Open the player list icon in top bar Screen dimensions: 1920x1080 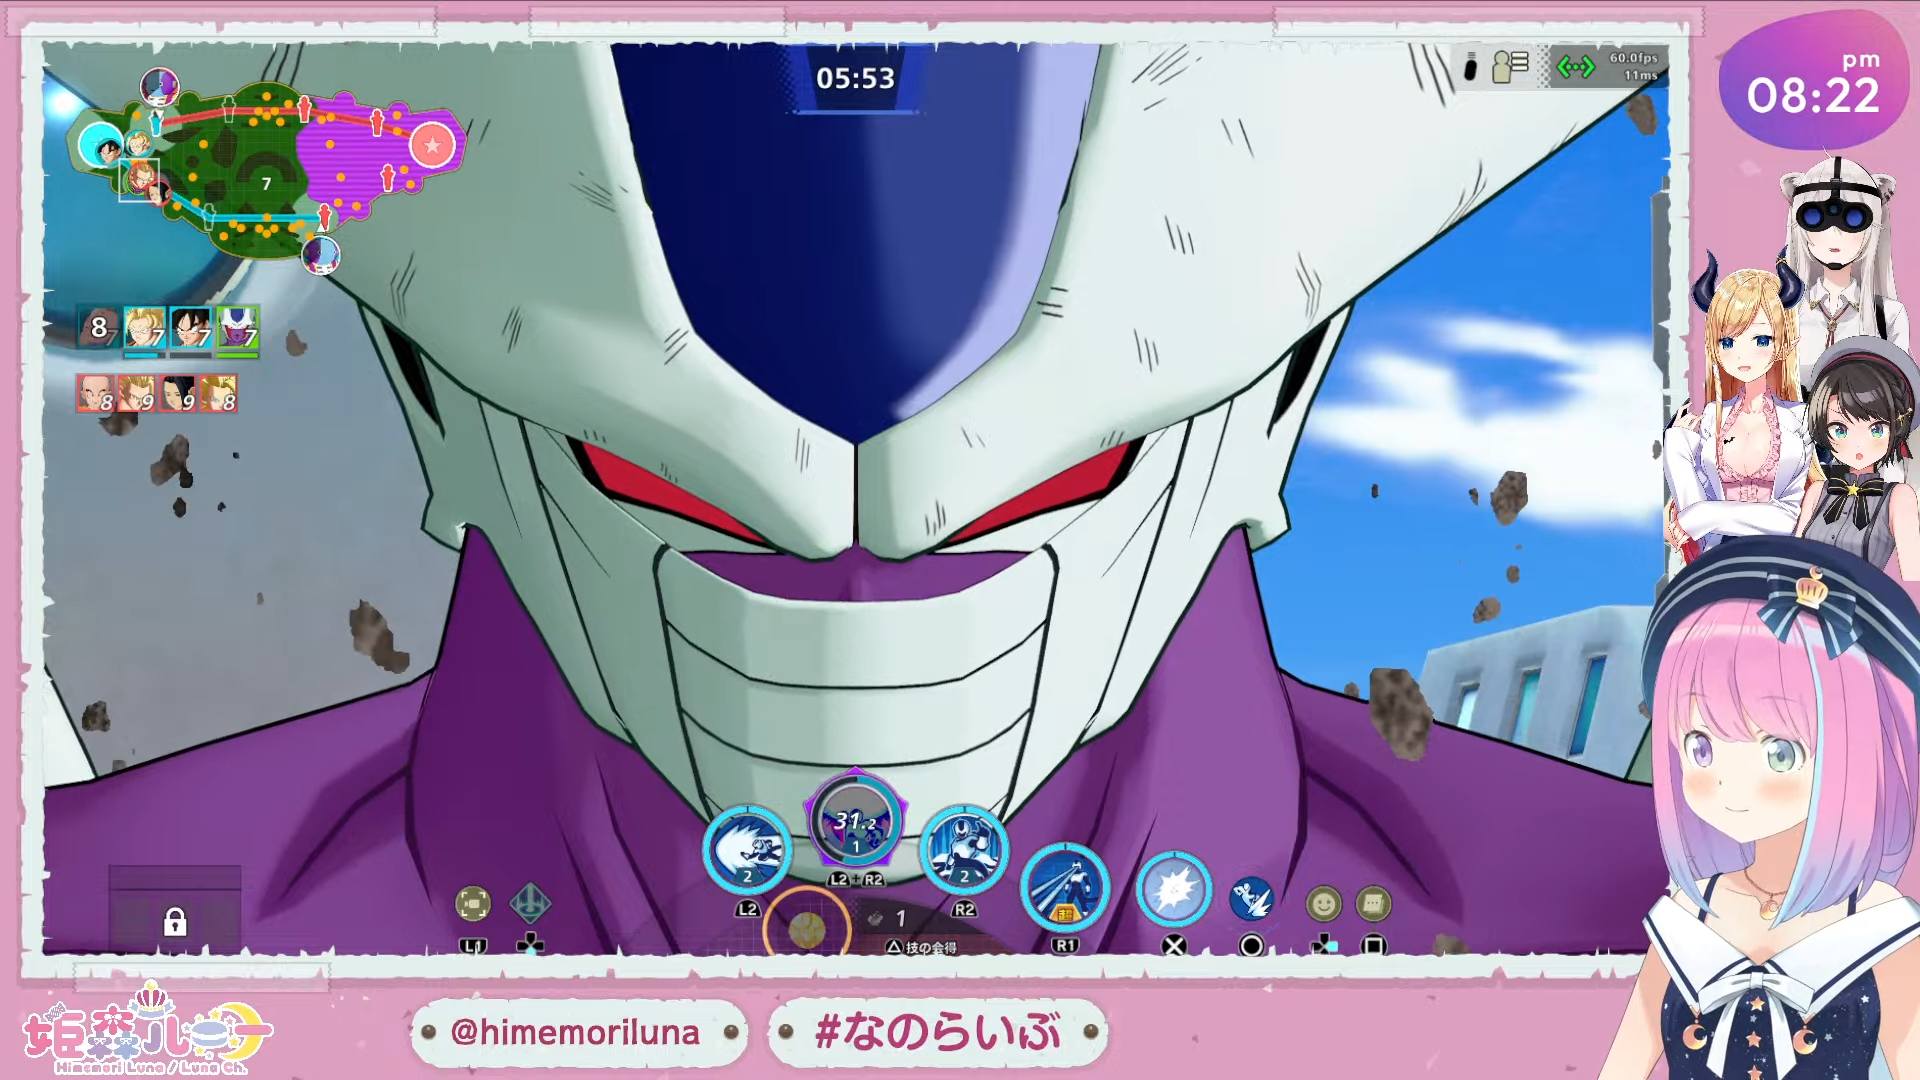[1509, 67]
